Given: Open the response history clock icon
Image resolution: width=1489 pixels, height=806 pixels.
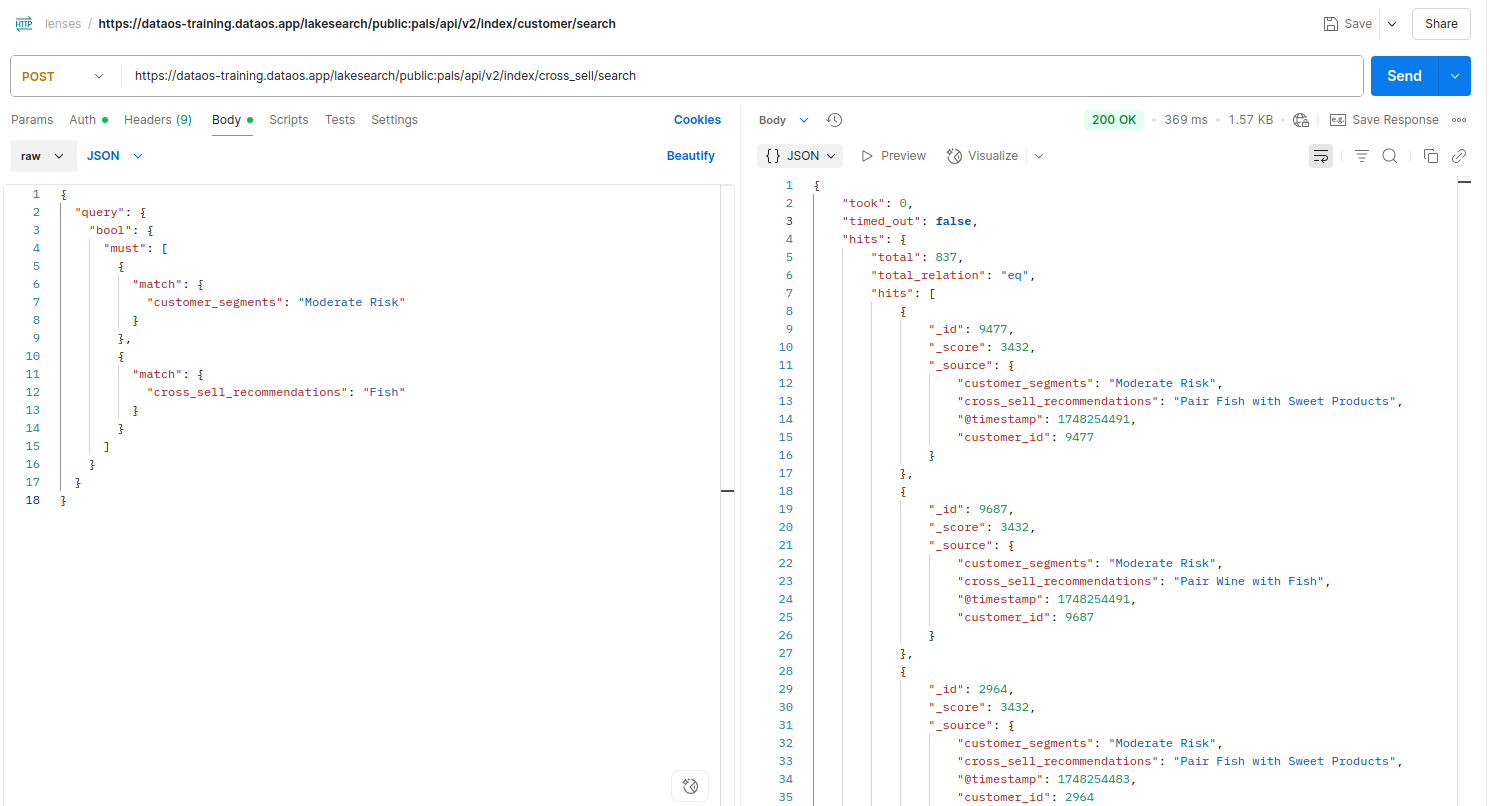Looking at the screenshot, I should 835,120.
